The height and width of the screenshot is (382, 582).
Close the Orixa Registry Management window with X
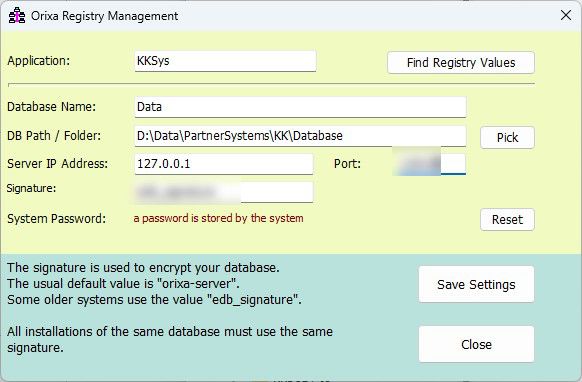[566, 15]
